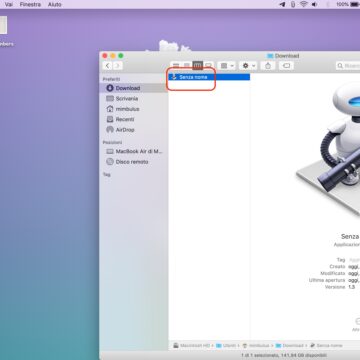Go back with the Finder back arrow
This screenshot has height=360, width=360.
107,66
